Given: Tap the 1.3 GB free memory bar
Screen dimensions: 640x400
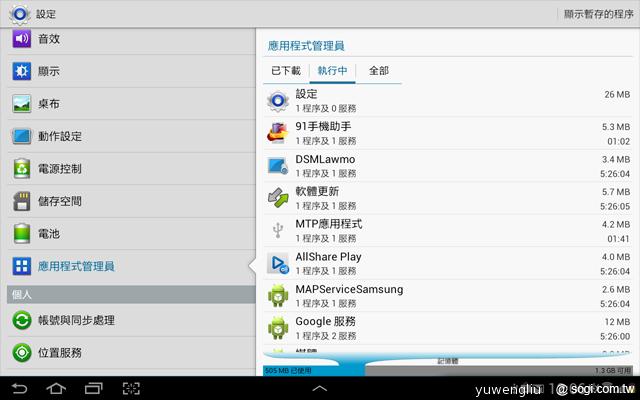Looking at the screenshot, I should pyautogui.click(x=498, y=371).
